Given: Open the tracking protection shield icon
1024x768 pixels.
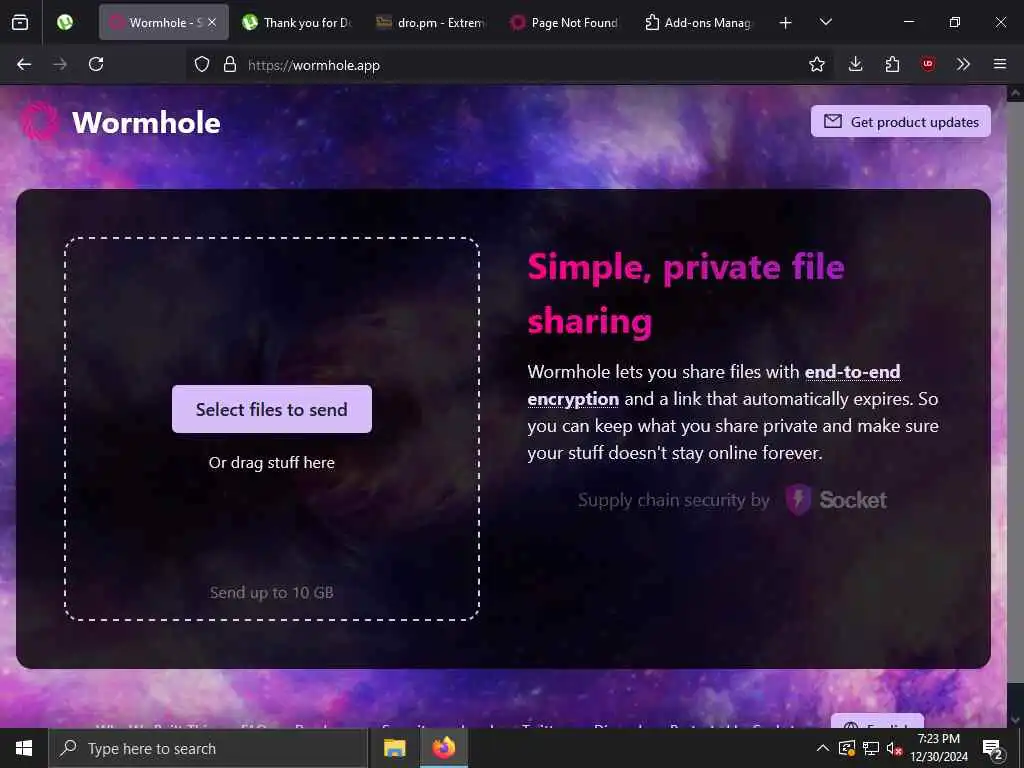Looking at the screenshot, I should click(x=202, y=64).
